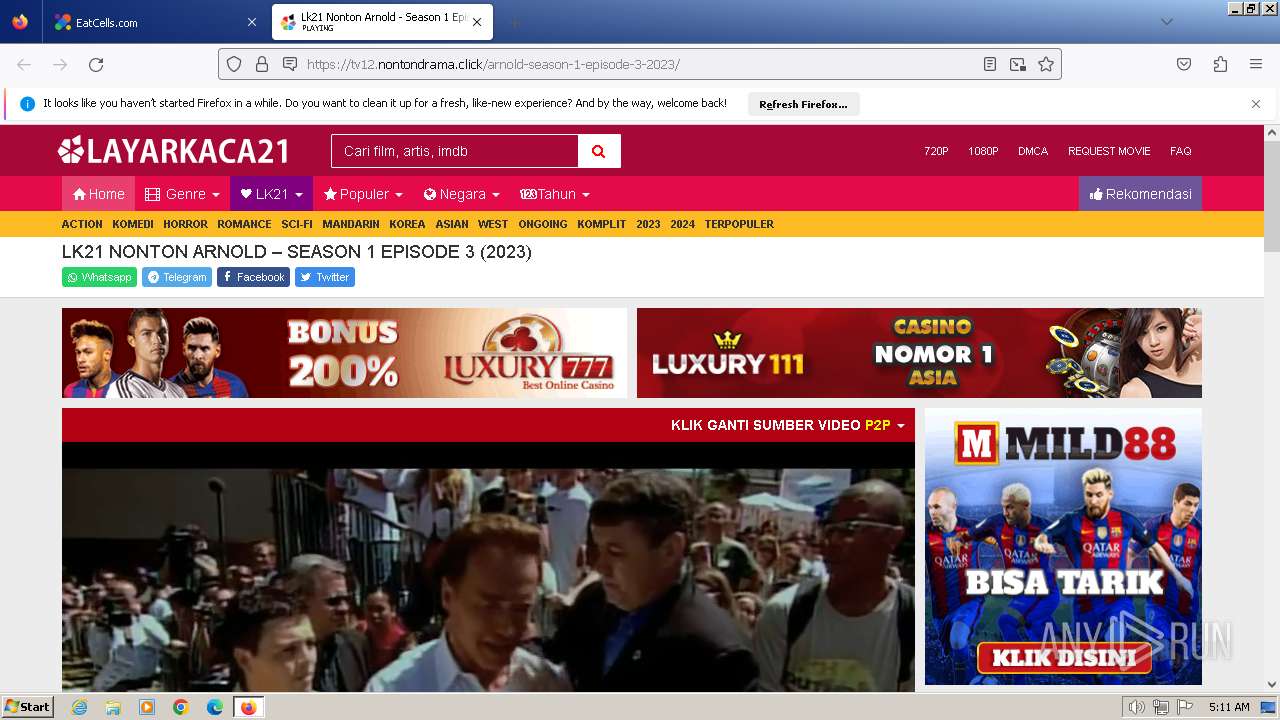This screenshot has height=720, width=1280.
Task: Toggle reader view icon in address bar
Action: click(x=990, y=64)
